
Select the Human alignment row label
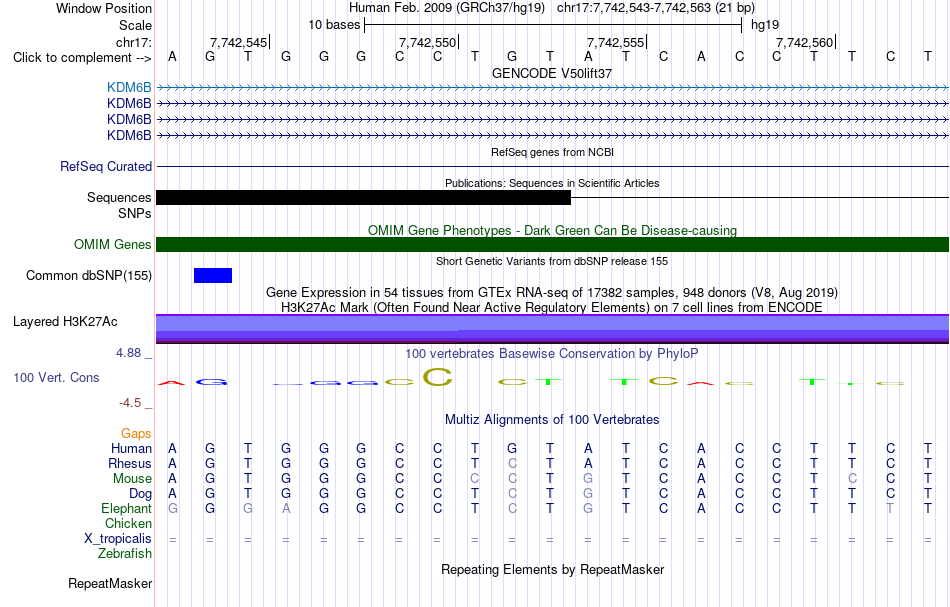pos(131,448)
